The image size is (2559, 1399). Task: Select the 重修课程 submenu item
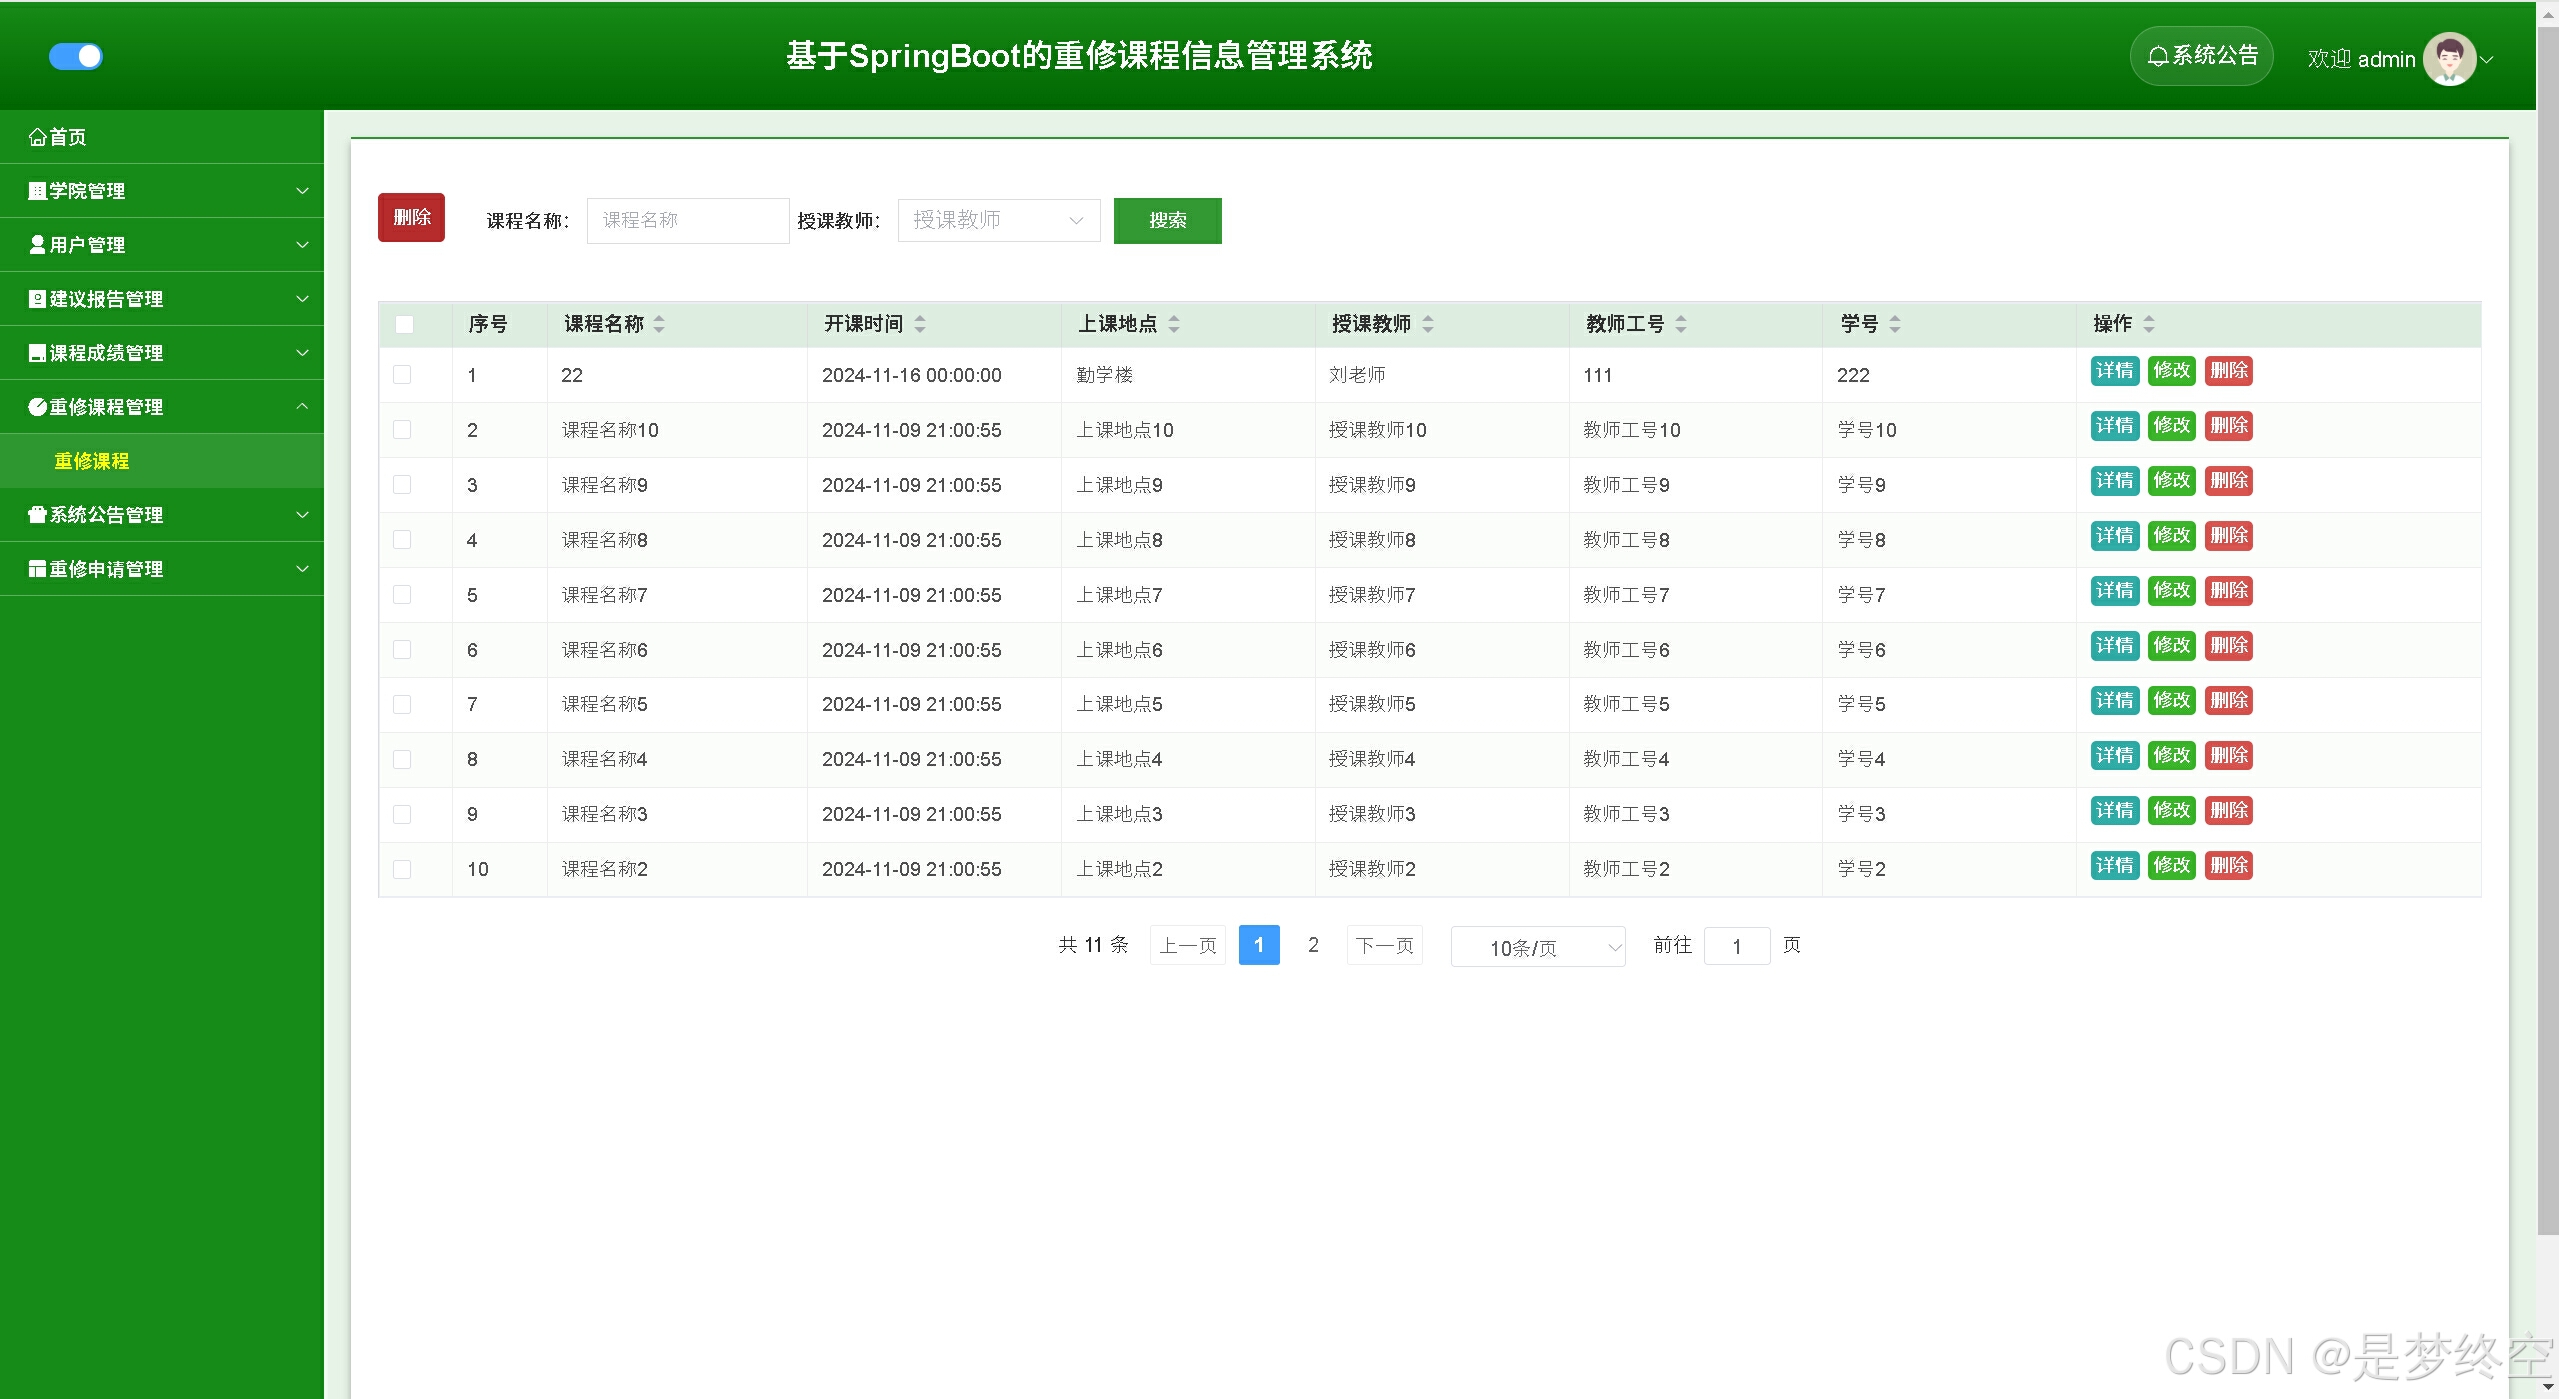pos(92,461)
